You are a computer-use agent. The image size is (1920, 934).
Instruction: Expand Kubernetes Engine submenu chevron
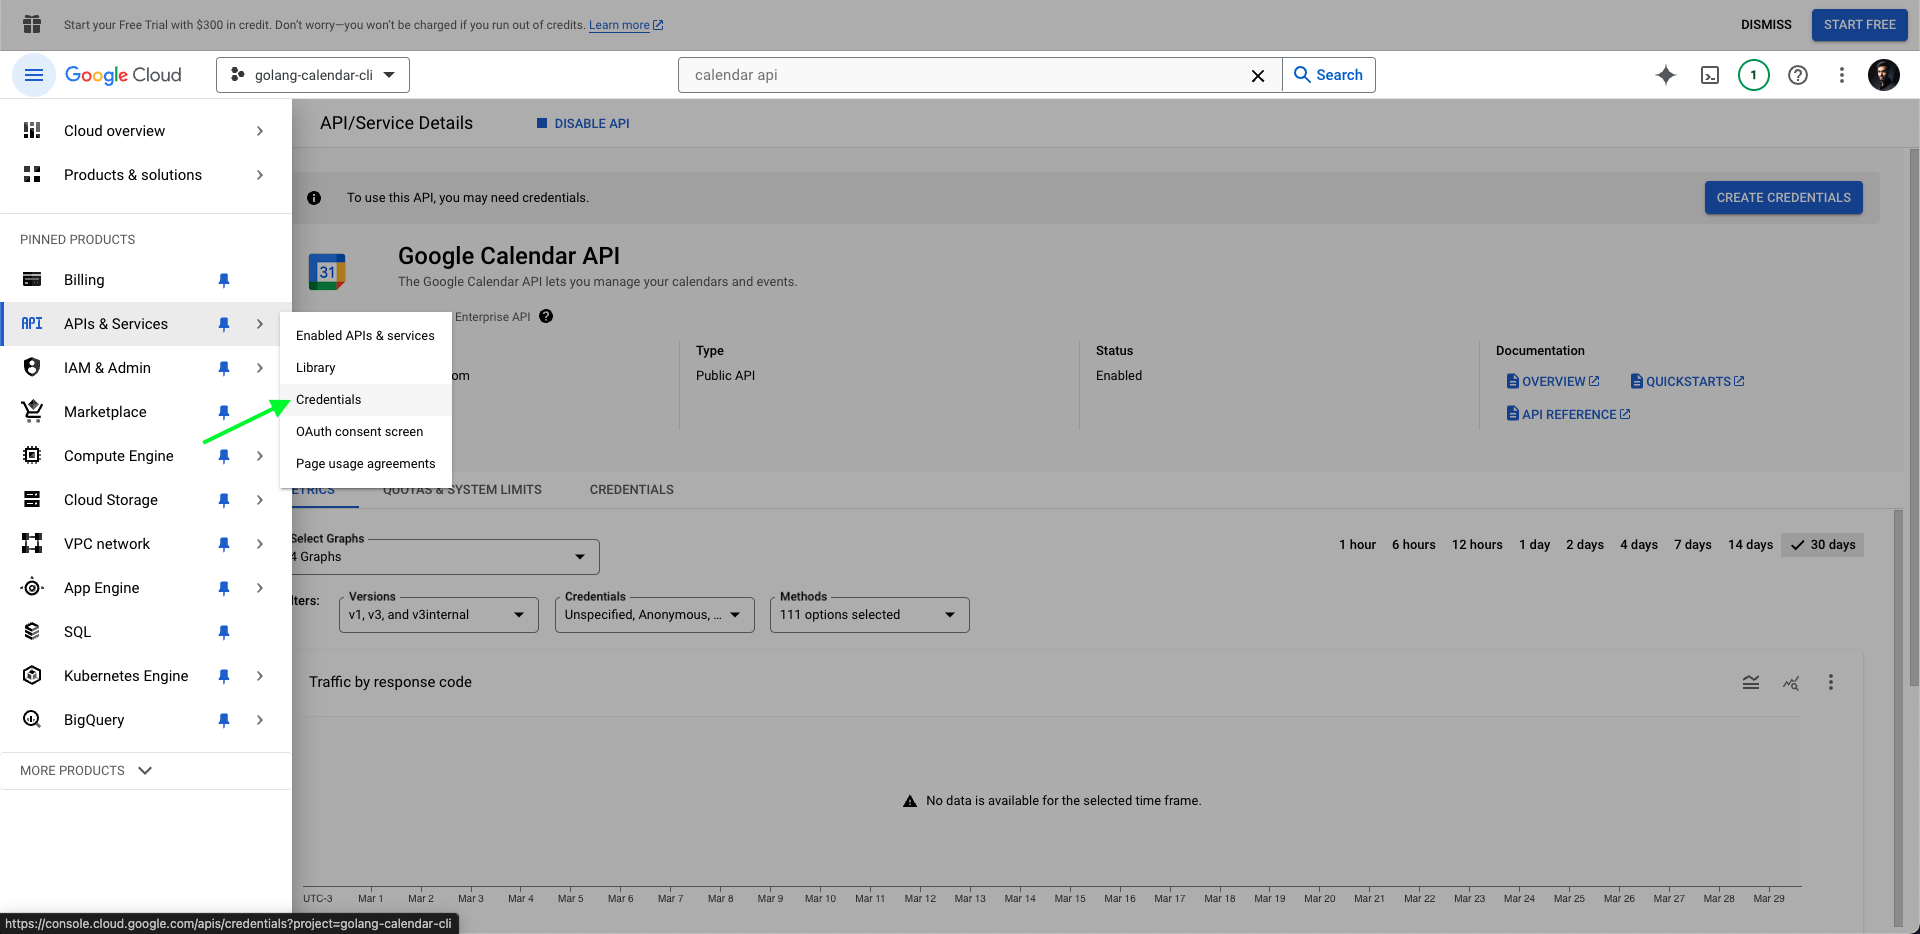click(260, 676)
